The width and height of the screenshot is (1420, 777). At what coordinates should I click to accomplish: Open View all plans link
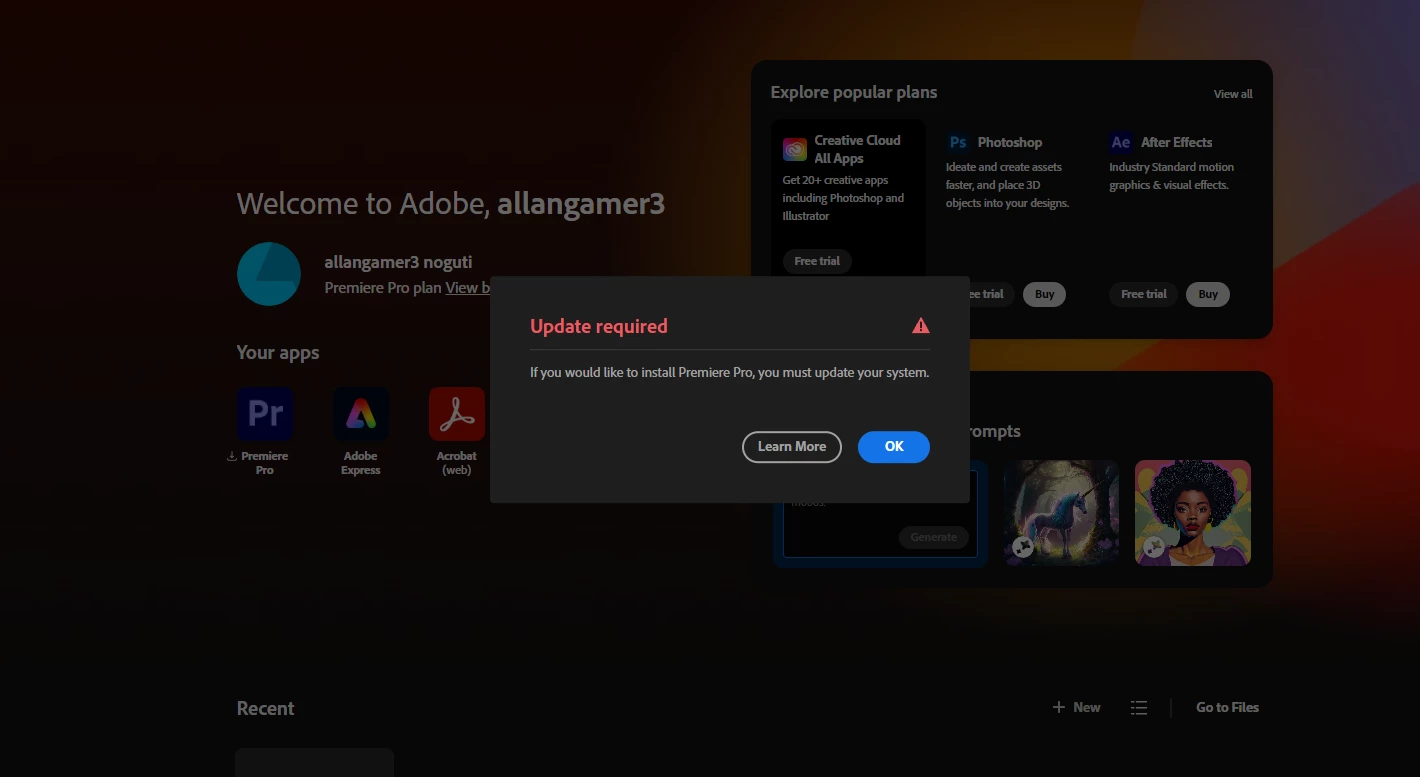1233,94
